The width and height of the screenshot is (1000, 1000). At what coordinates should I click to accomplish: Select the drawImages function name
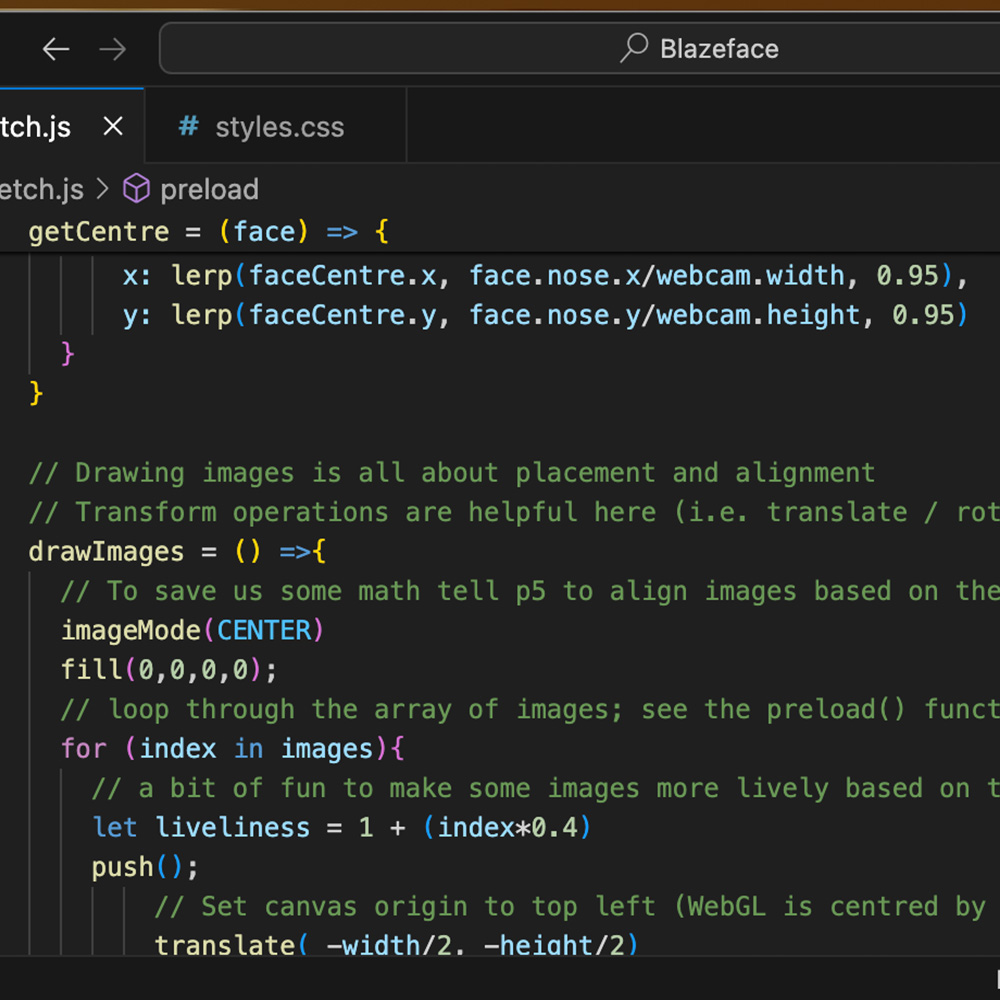point(105,551)
